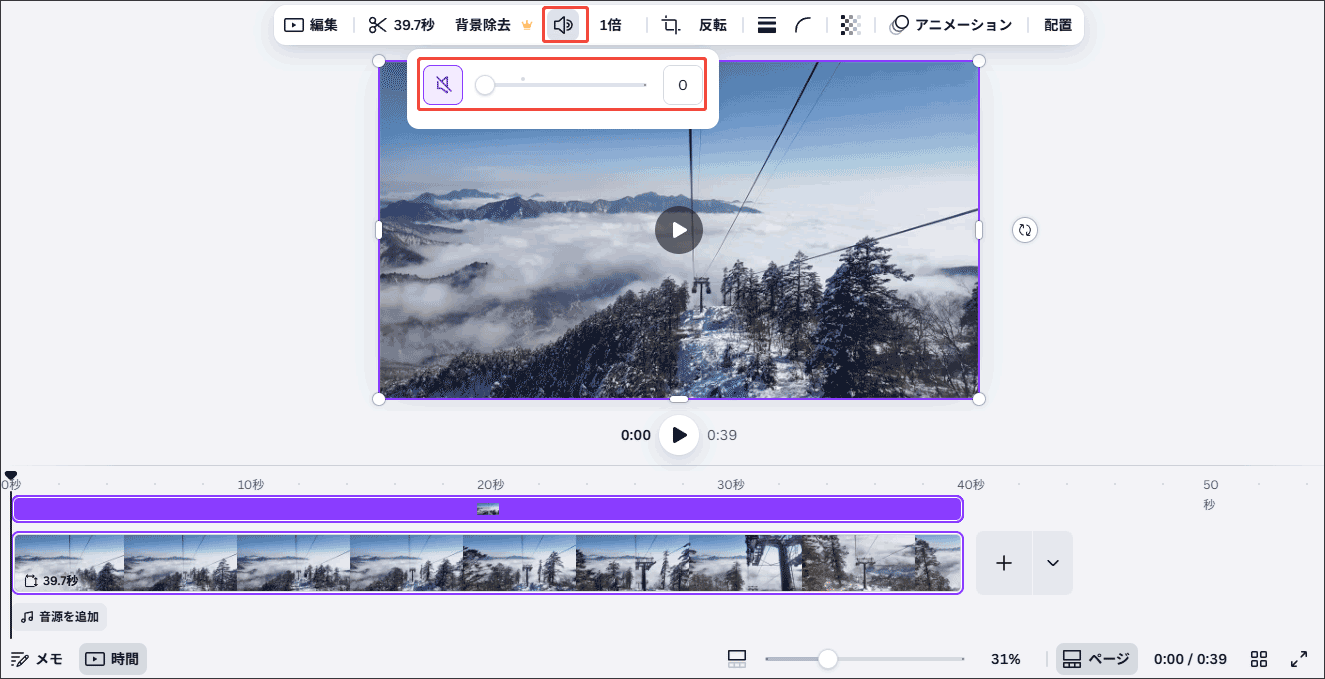This screenshot has height=679, width=1325.
Task: Select the 39.7秒 page thumbnail strip
Action: 487,564
